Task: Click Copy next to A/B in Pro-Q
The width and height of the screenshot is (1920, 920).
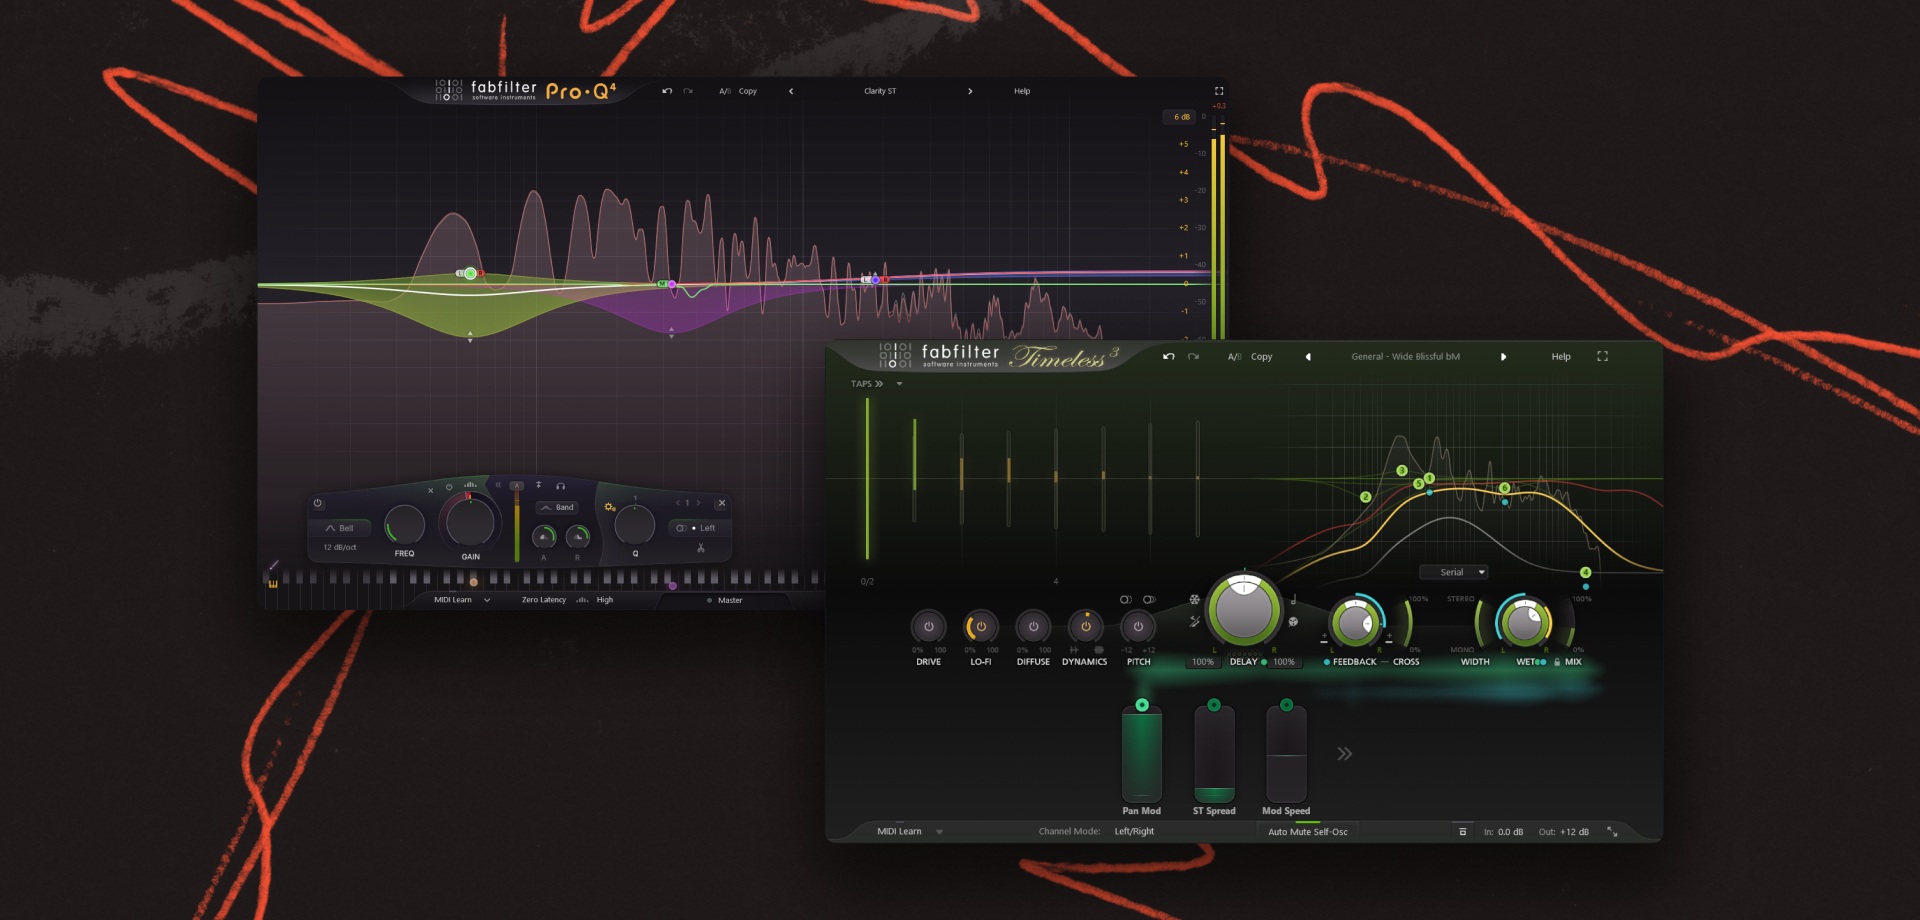Action: pos(747,91)
